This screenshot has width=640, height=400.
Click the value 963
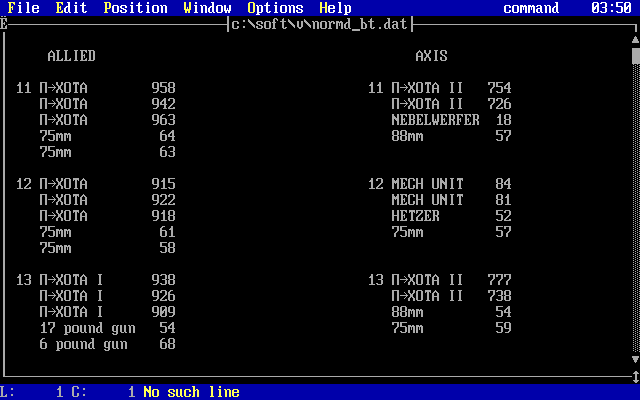[x=163, y=120]
